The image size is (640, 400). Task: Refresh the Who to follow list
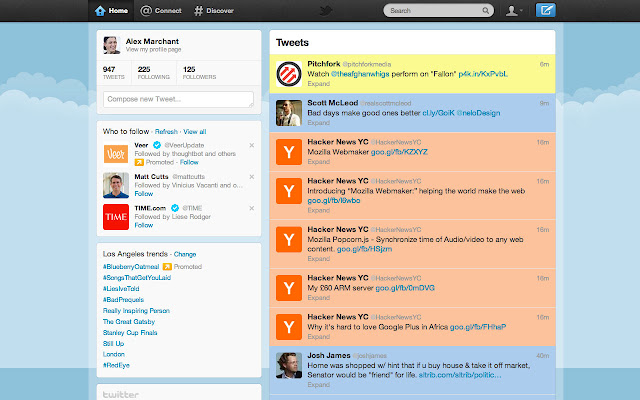(166, 131)
